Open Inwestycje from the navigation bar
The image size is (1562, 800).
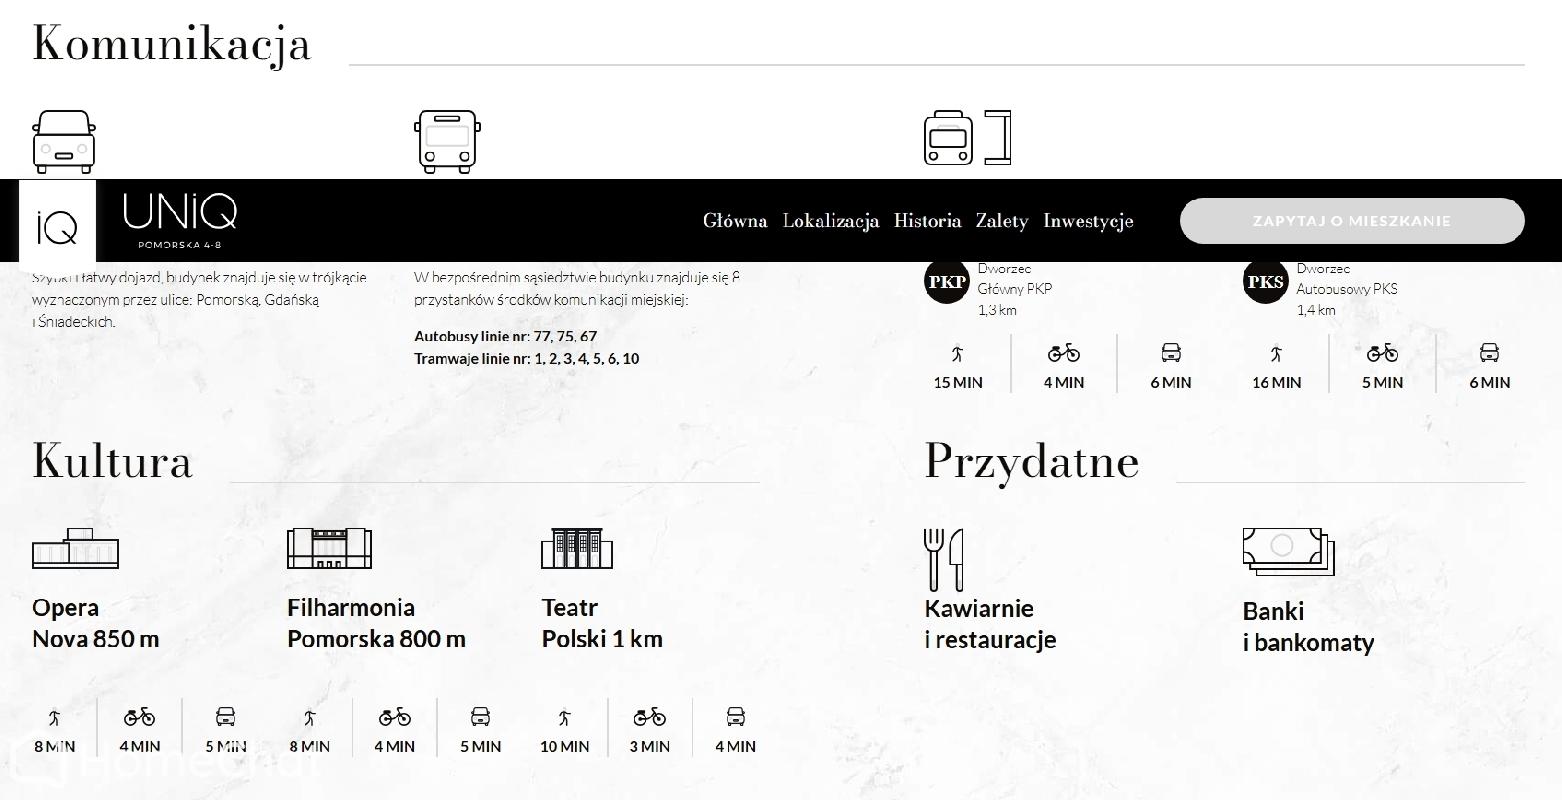pos(1088,221)
